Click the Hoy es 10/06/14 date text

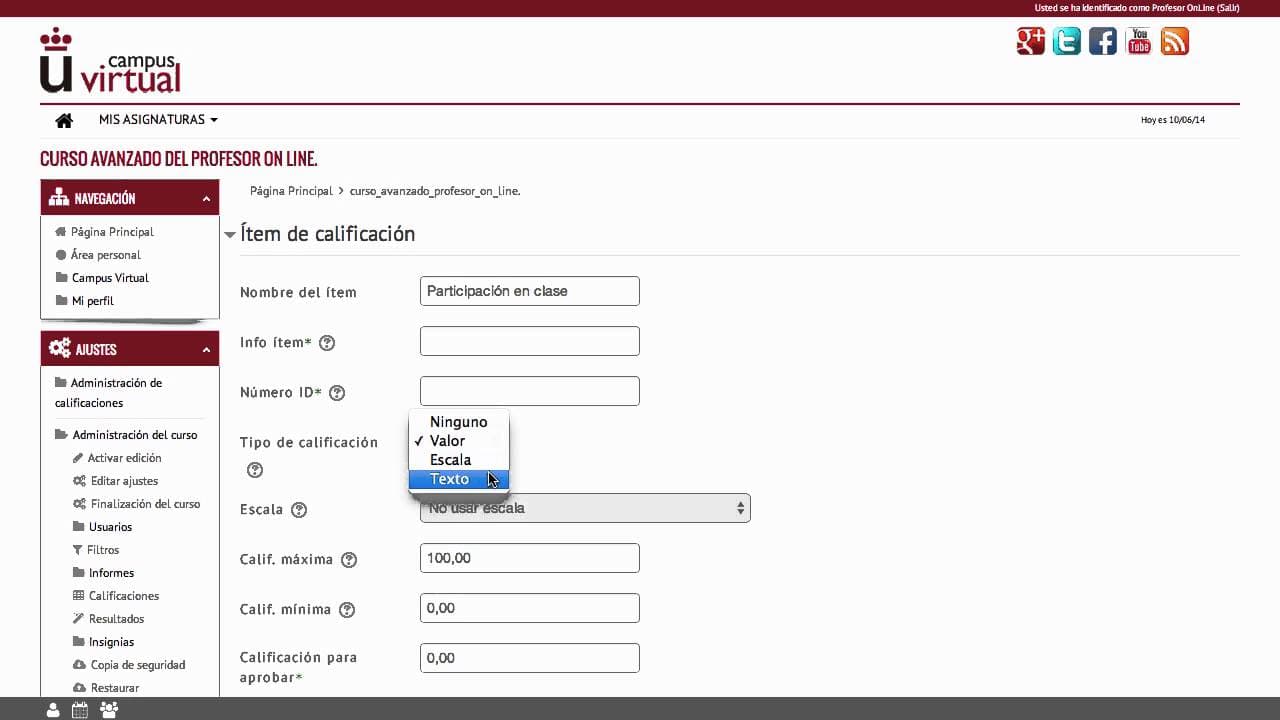[x=1173, y=120]
